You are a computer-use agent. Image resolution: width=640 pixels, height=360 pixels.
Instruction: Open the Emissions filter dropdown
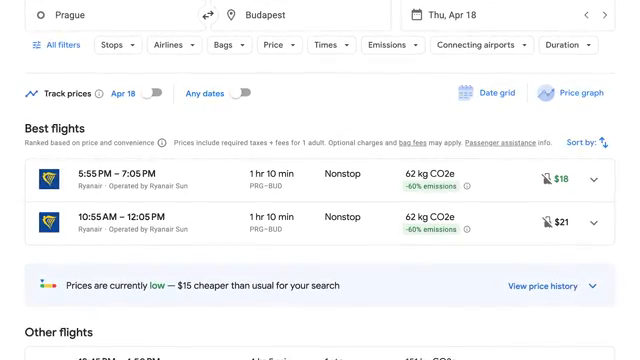coord(393,45)
